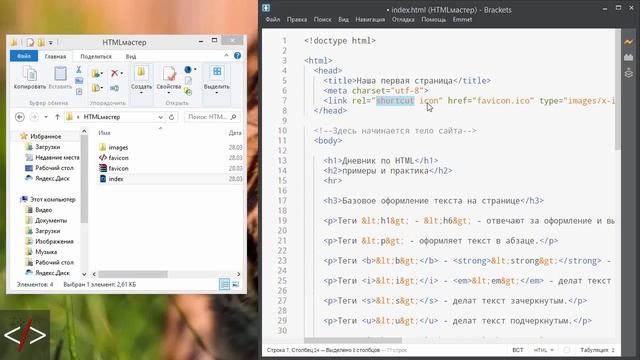The width and height of the screenshot is (640, 360).
Task: Click the layers icon in Brackets right sidebar
Action: click(x=628, y=73)
